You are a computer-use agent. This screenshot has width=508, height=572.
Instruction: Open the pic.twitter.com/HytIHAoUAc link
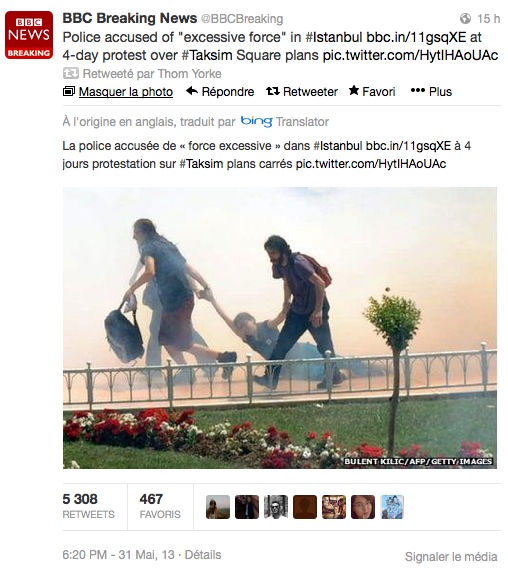coord(410,55)
